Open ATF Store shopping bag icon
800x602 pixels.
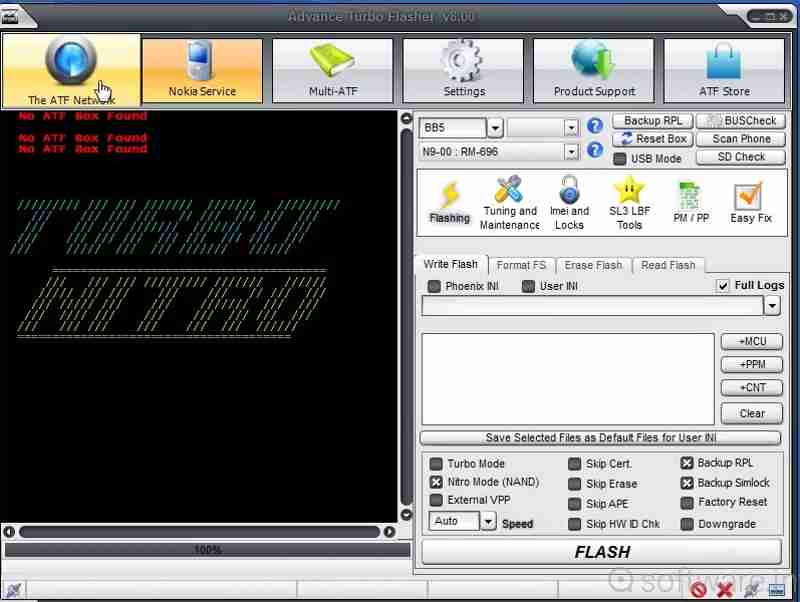[723, 61]
